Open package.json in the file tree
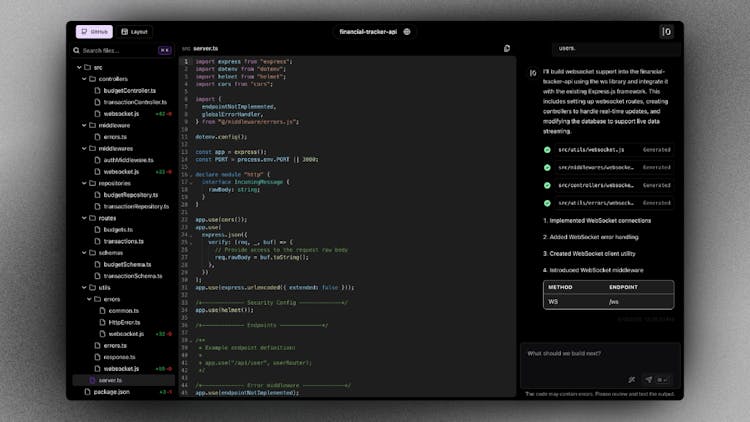The height and width of the screenshot is (422, 750). pyautogui.click(x=111, y=392)
